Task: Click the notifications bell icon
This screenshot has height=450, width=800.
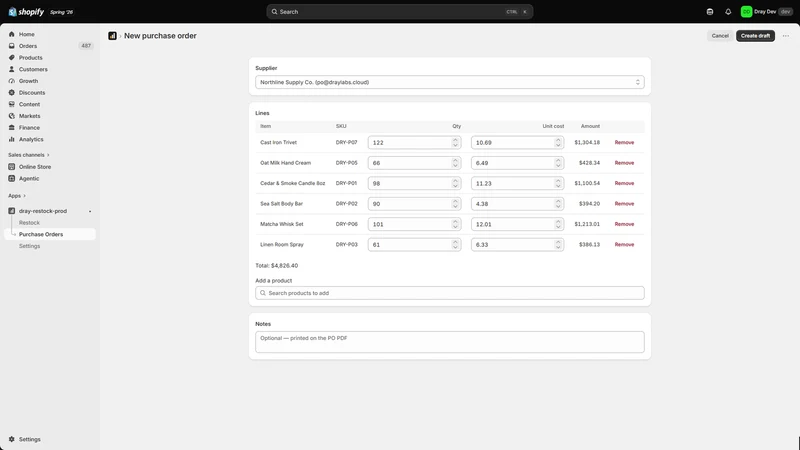Action: (x=728, y=12)
